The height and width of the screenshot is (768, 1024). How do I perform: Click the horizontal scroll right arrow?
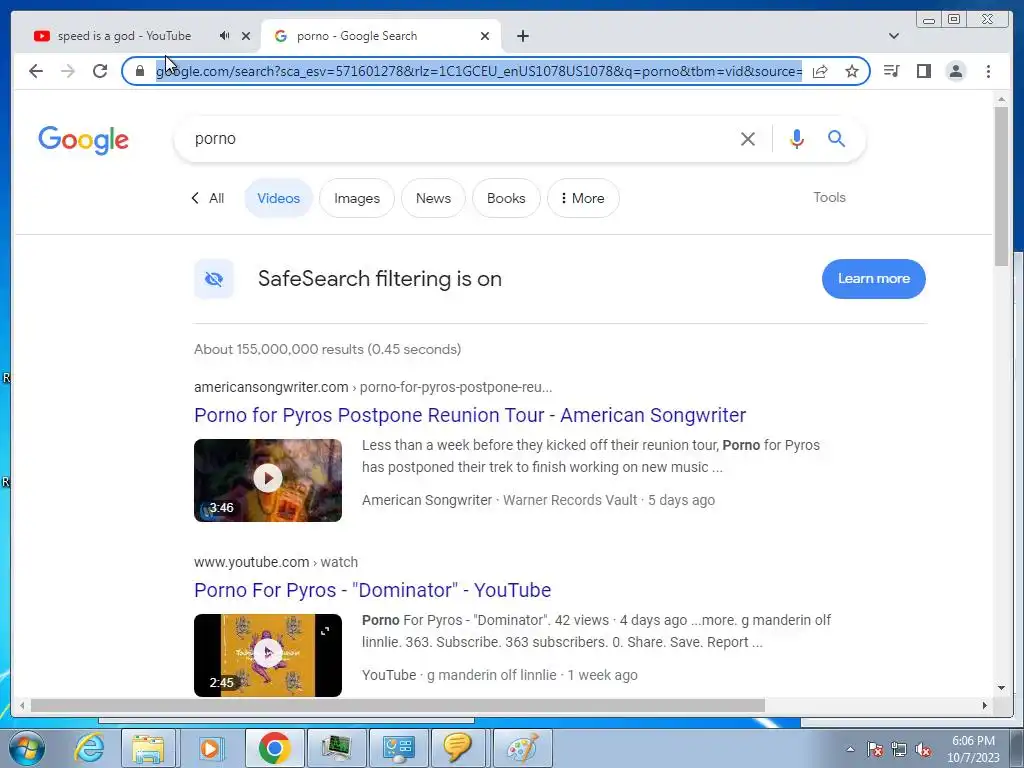(985, 705)
